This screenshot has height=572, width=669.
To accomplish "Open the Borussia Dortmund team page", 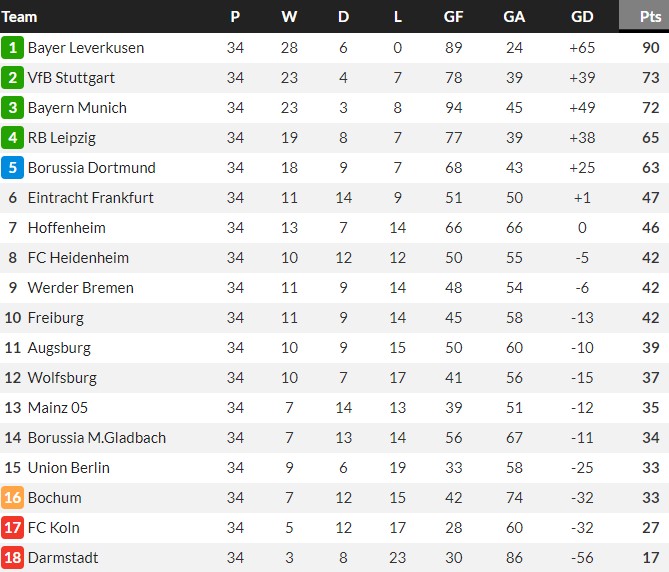I will [x=92, y=168].
